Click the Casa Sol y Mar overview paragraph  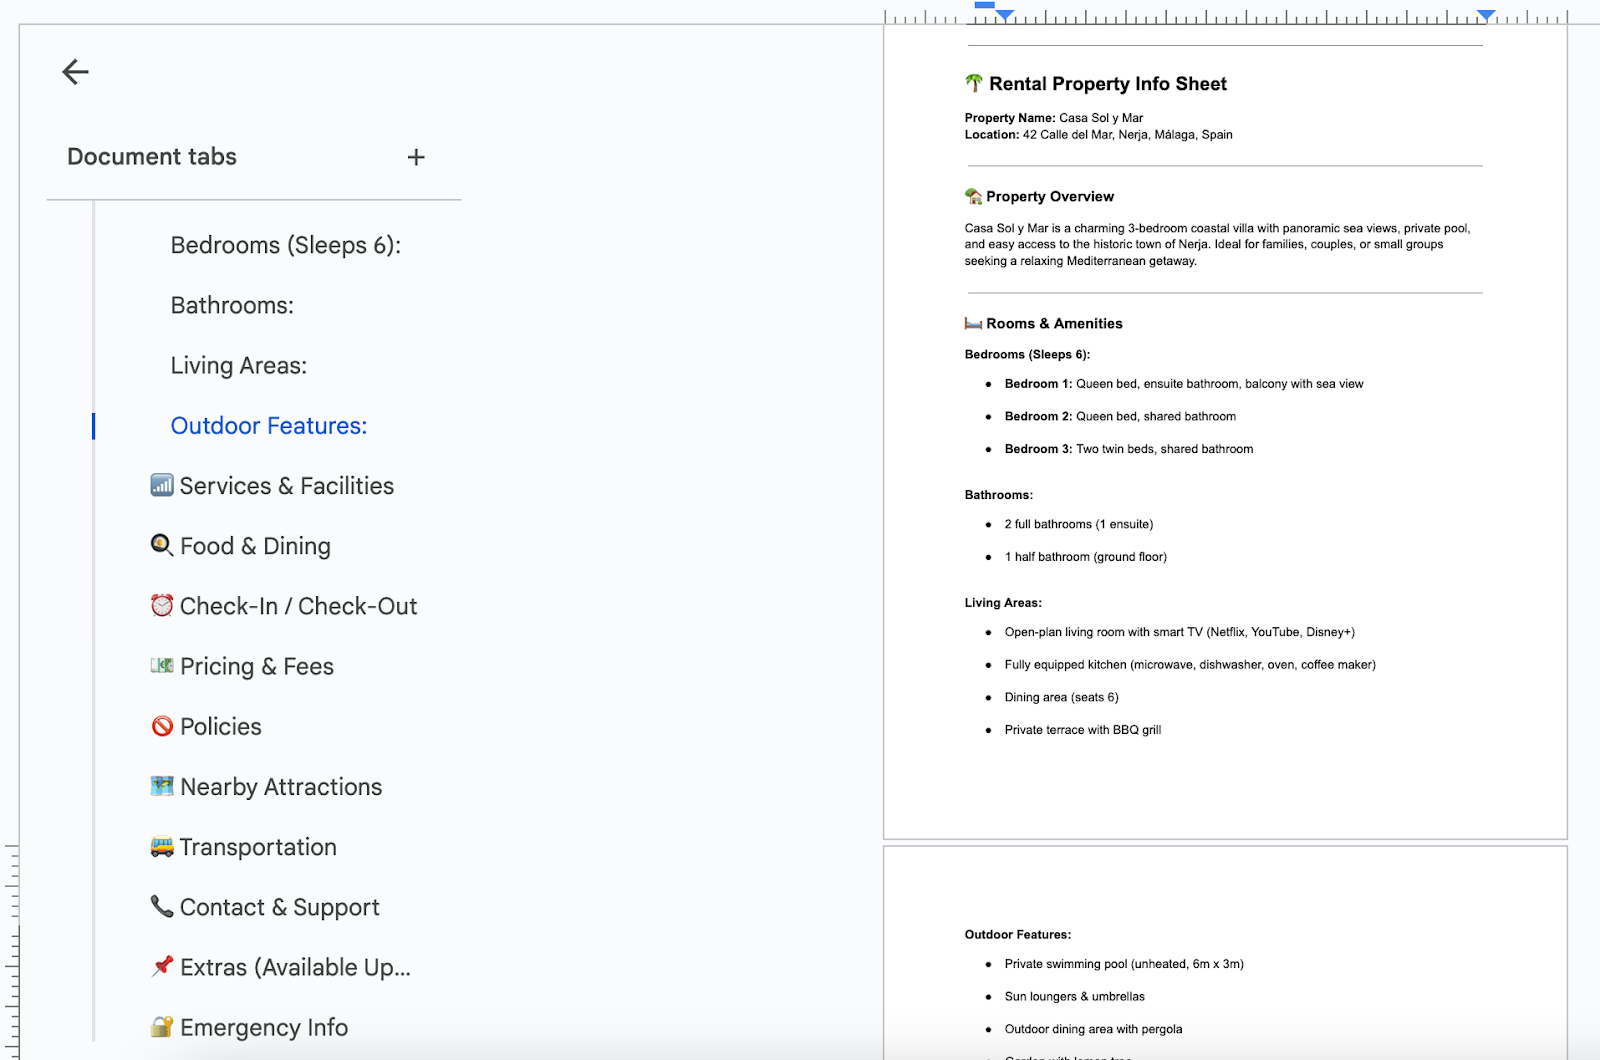[1217, 245]
